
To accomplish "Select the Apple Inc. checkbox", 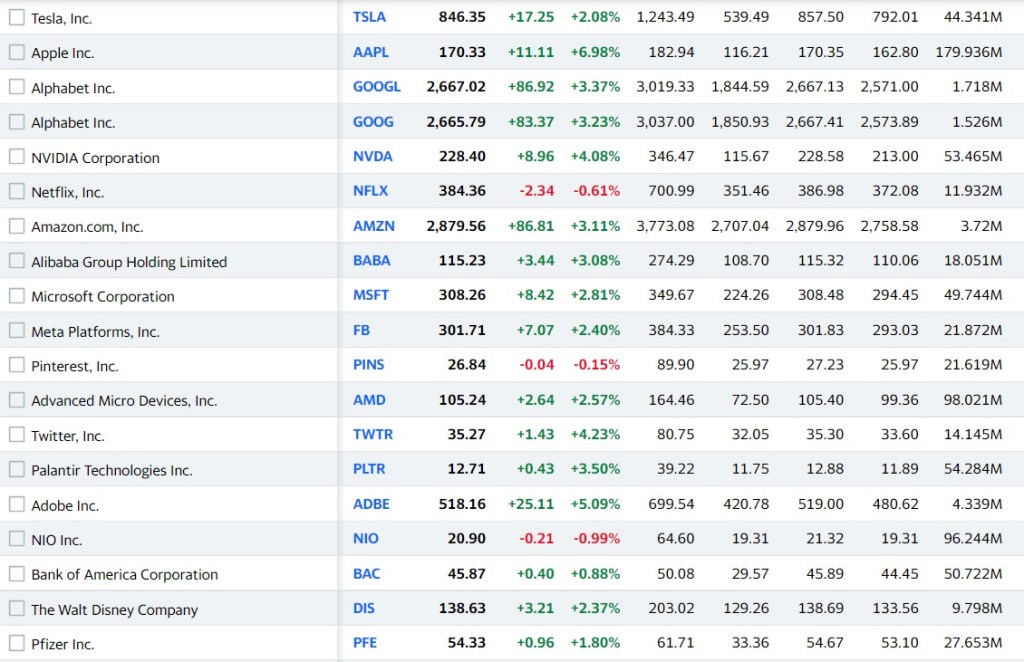I will [16, 52].
